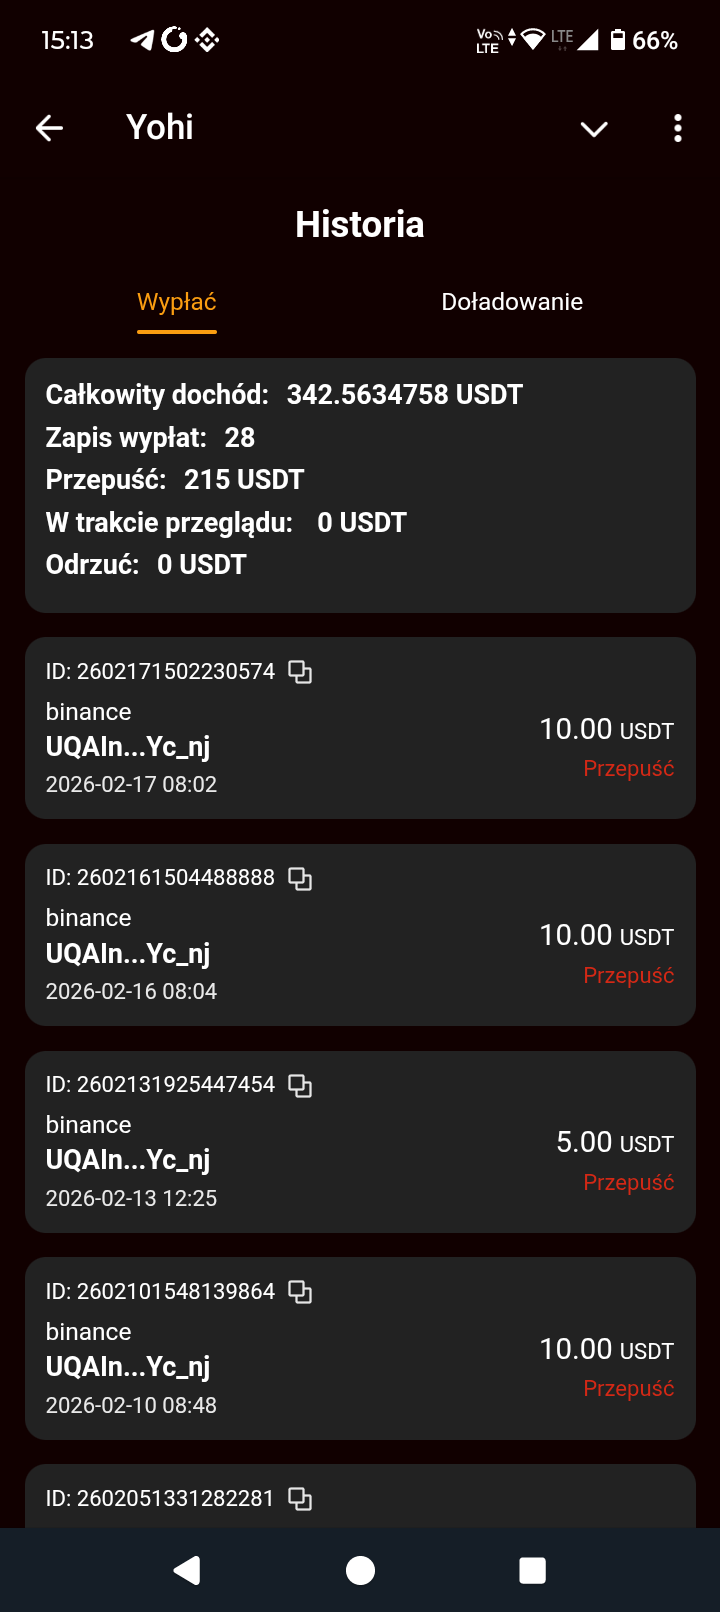Tap the back arrow next to Yohi
This screenshot has width=720, height=1612.
tap(49, 128)
